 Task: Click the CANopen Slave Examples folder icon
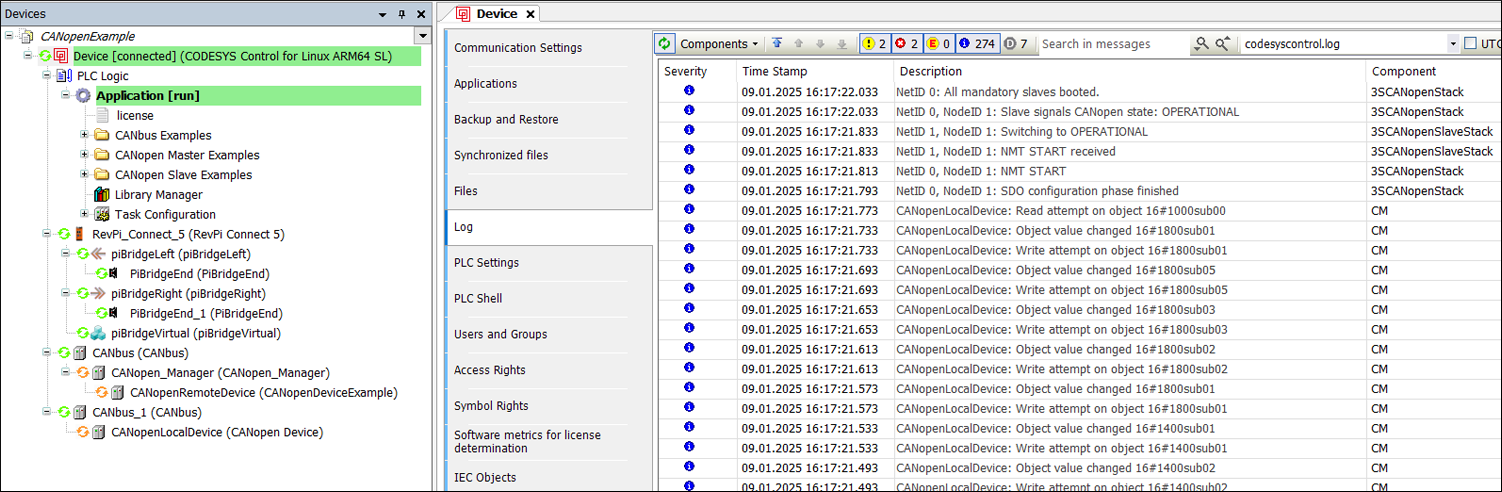102,175
